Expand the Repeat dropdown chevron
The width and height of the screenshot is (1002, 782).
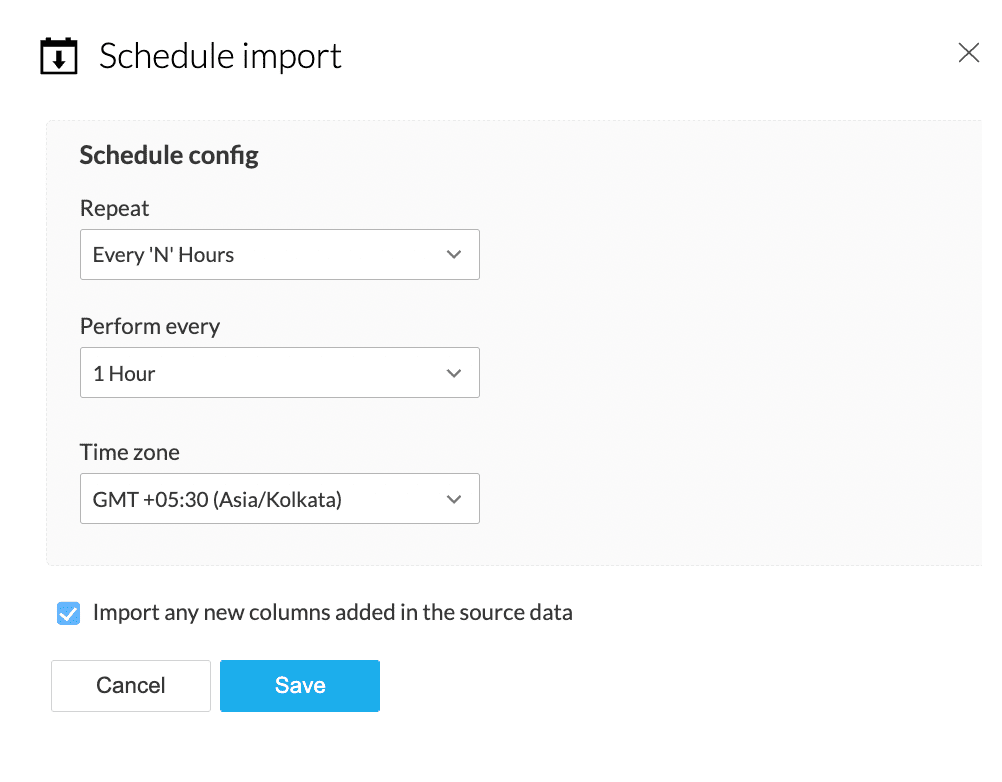point(454,255)
